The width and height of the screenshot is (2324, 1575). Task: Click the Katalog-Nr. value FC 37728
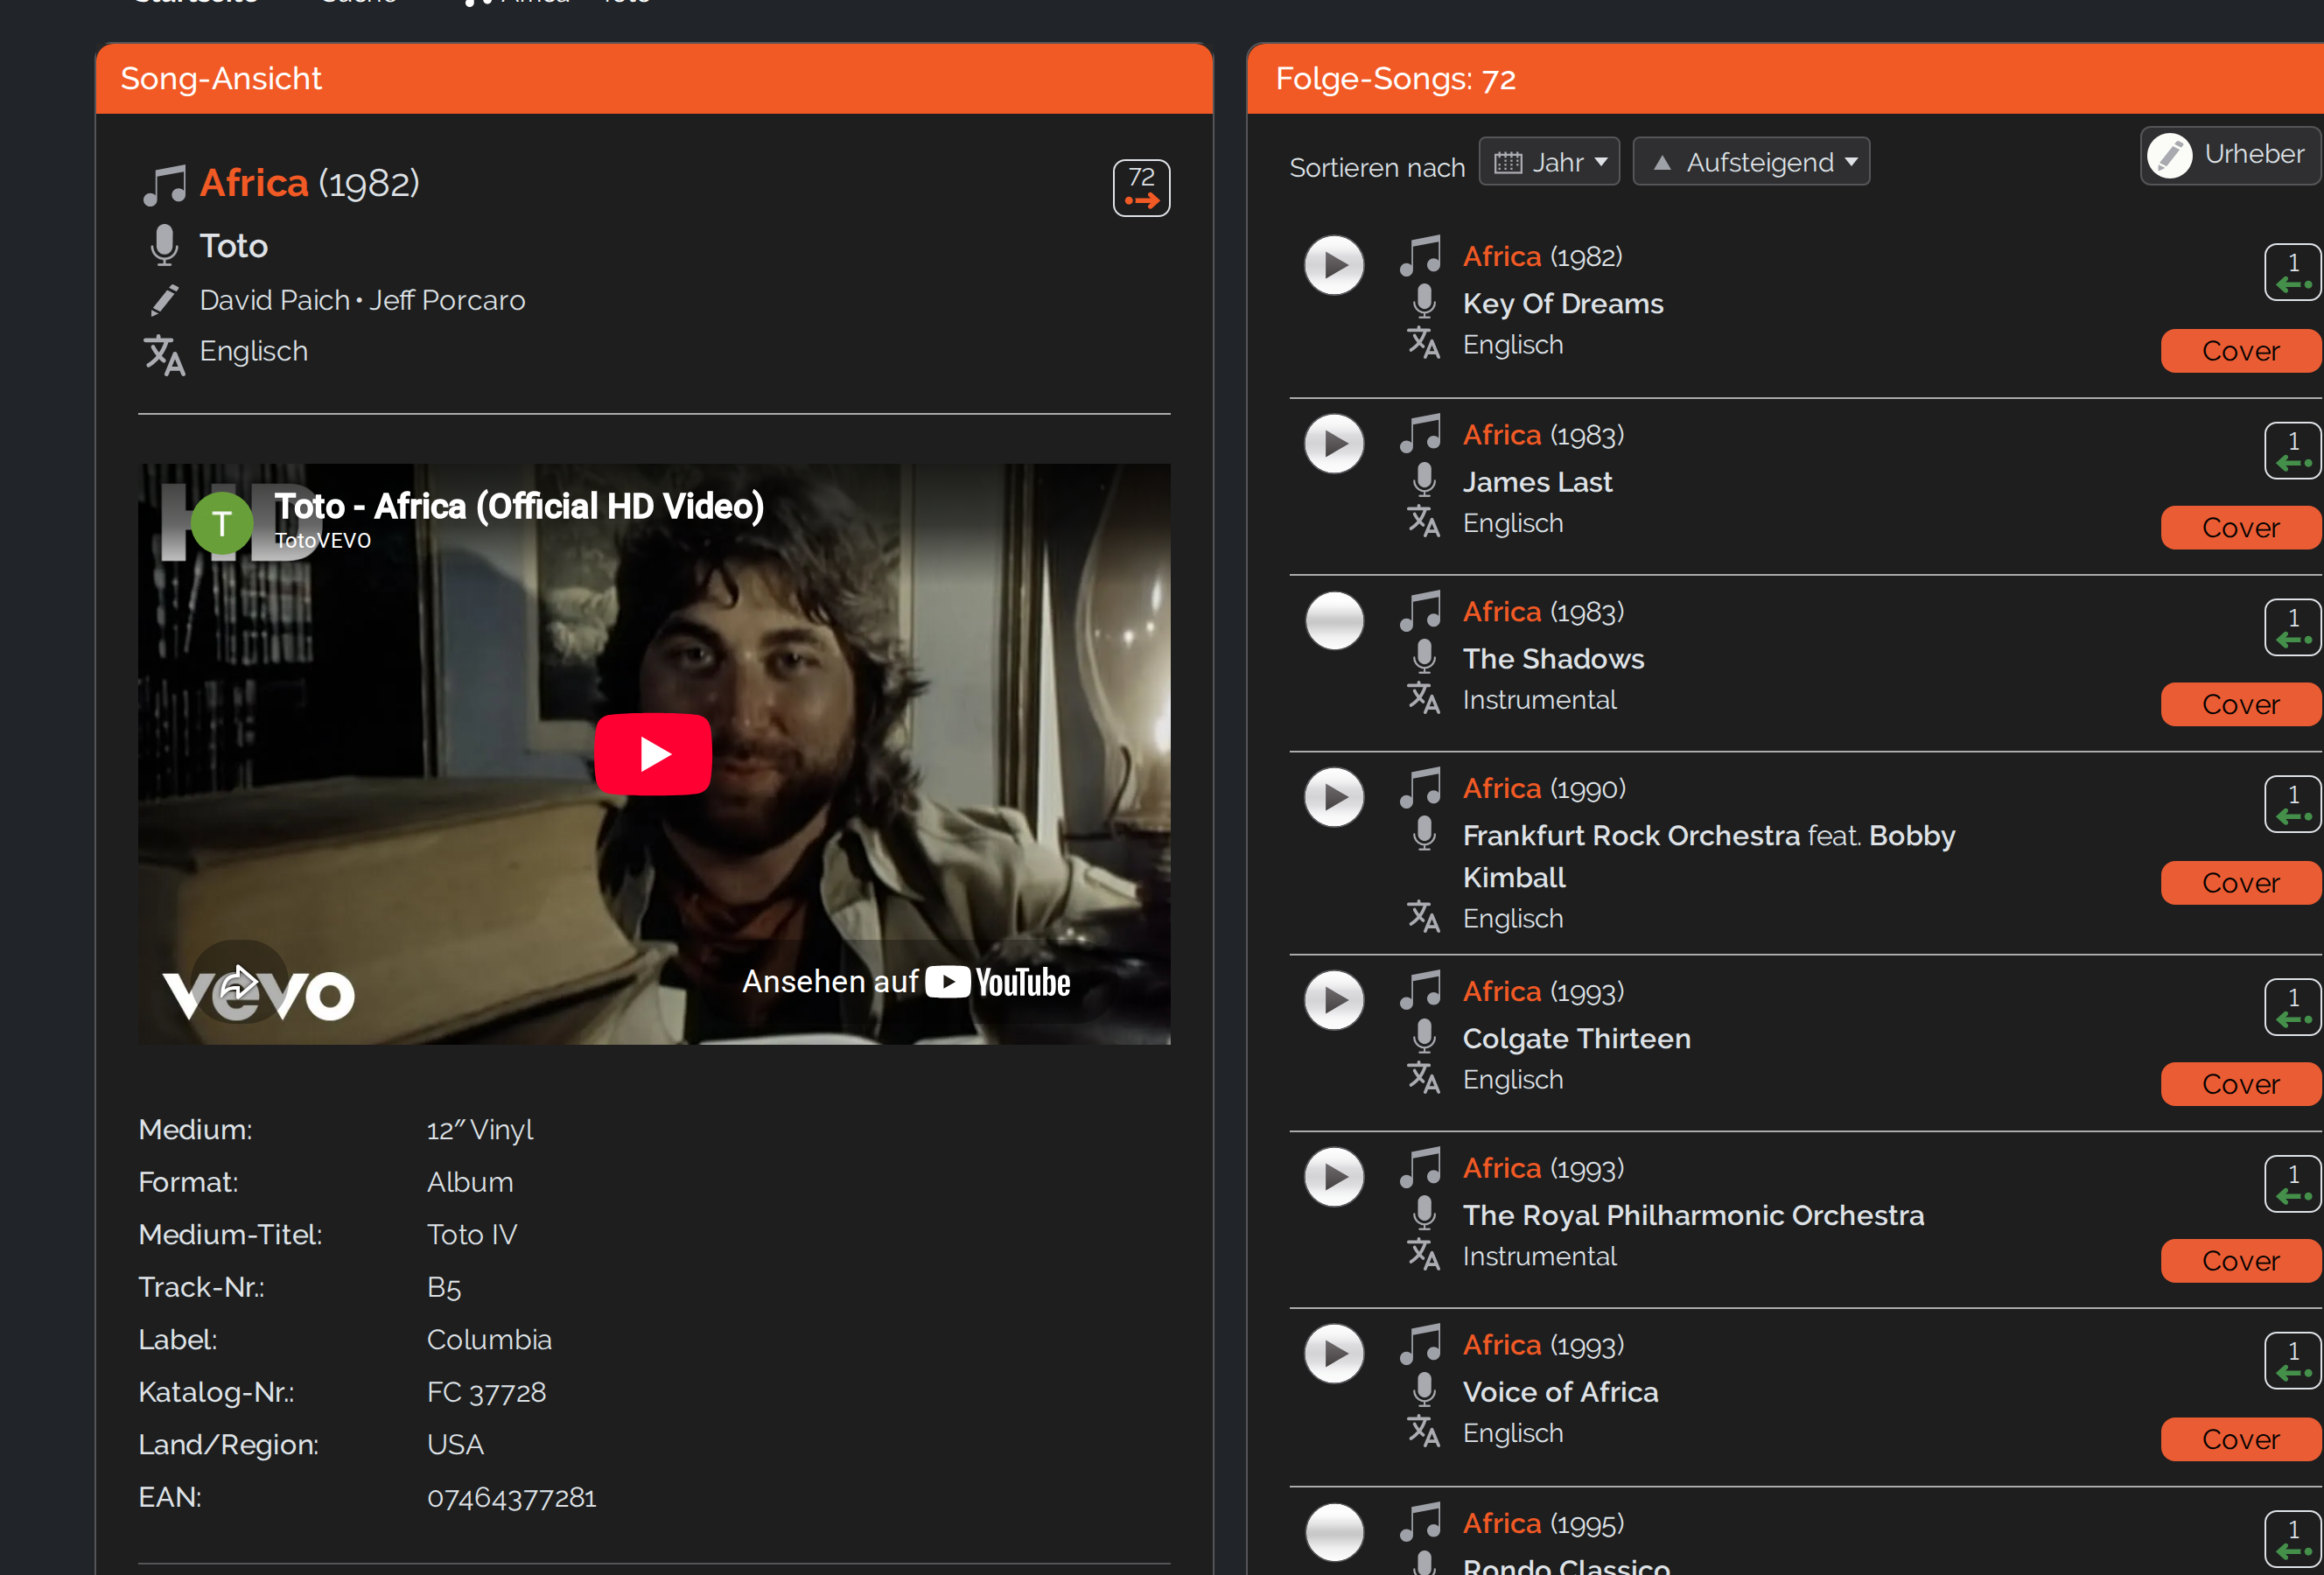(486, 1392)
